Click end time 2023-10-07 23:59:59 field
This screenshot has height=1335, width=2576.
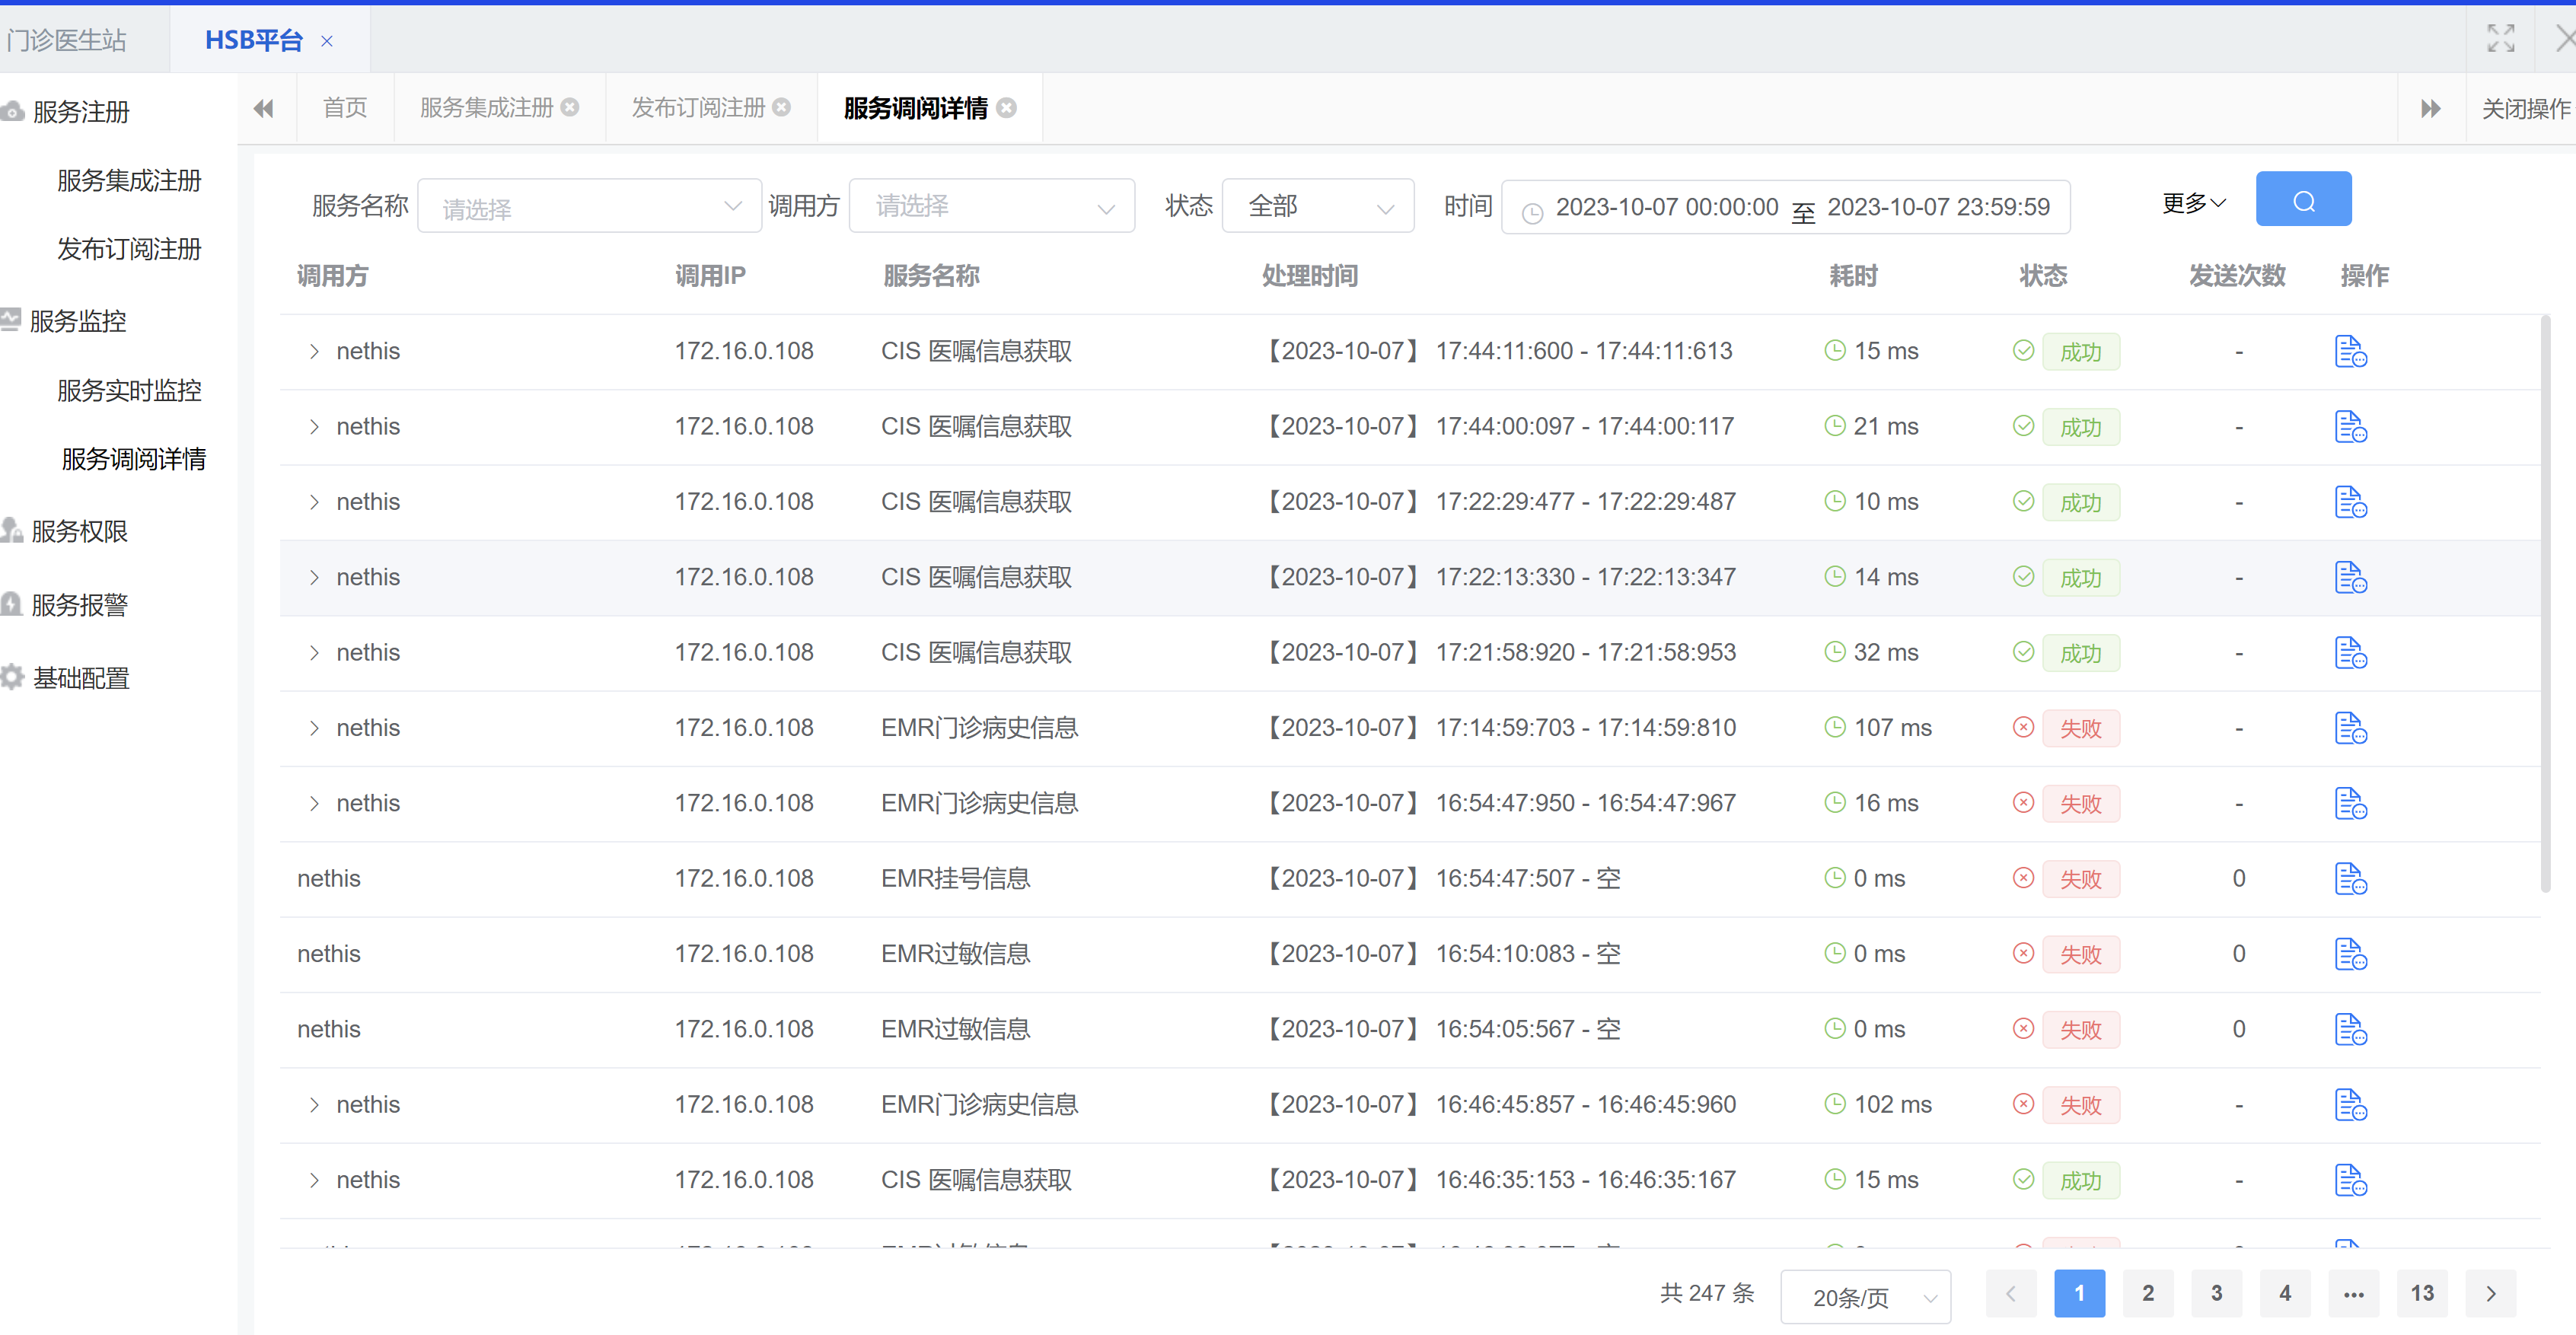tap(1938, 207)
